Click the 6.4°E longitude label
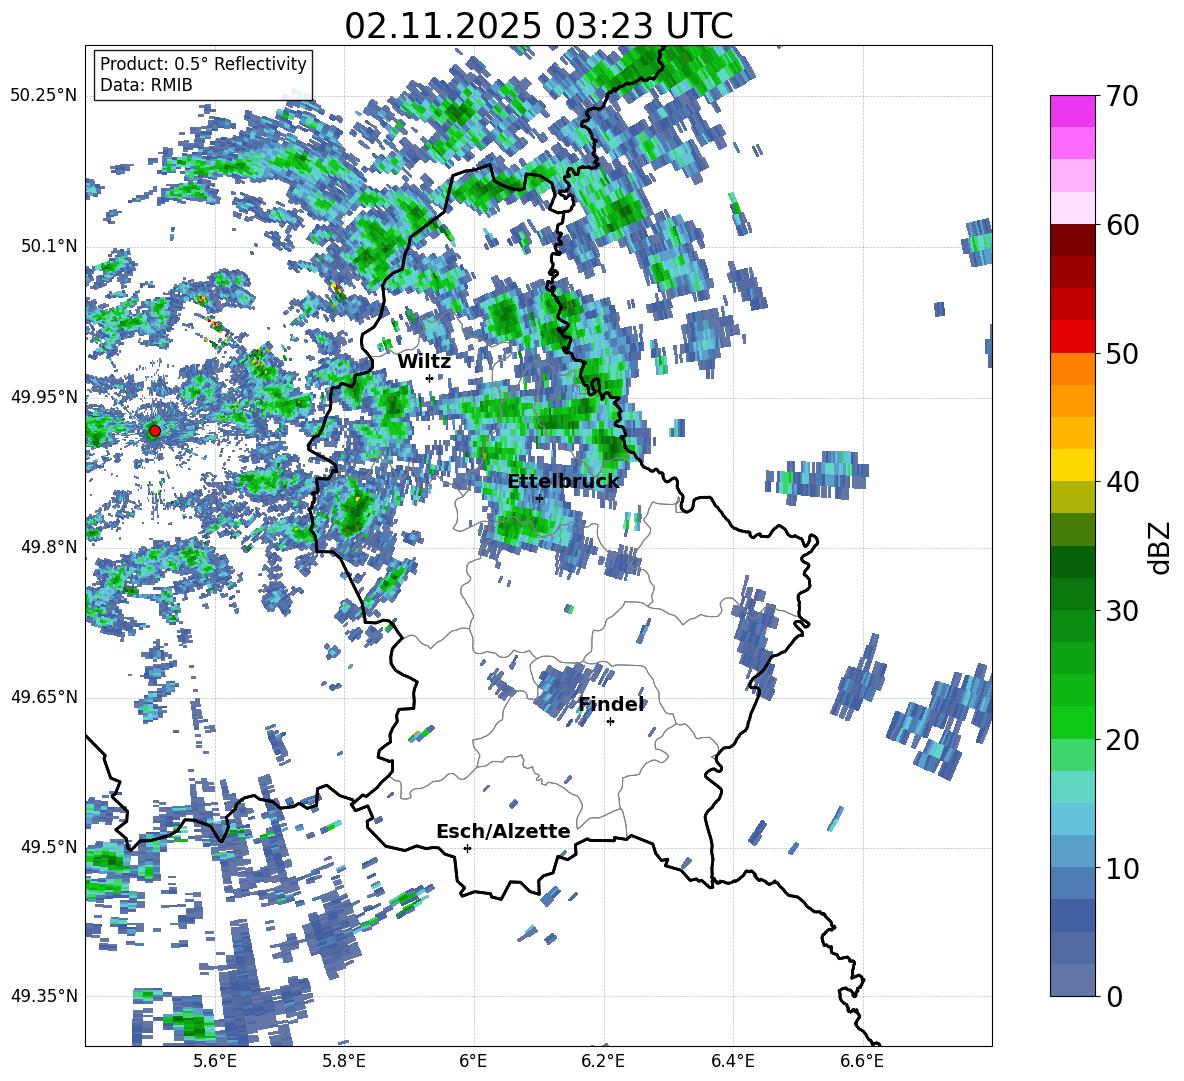 point(732,1061)
